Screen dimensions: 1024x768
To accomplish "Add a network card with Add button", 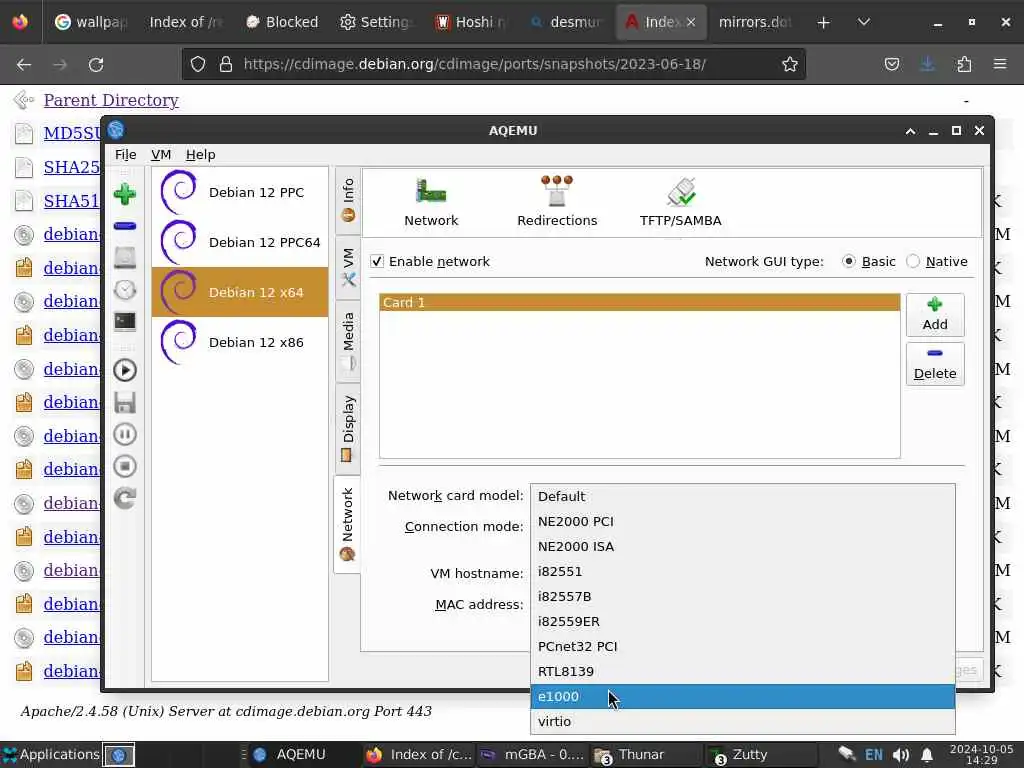I will coord(935,314).
